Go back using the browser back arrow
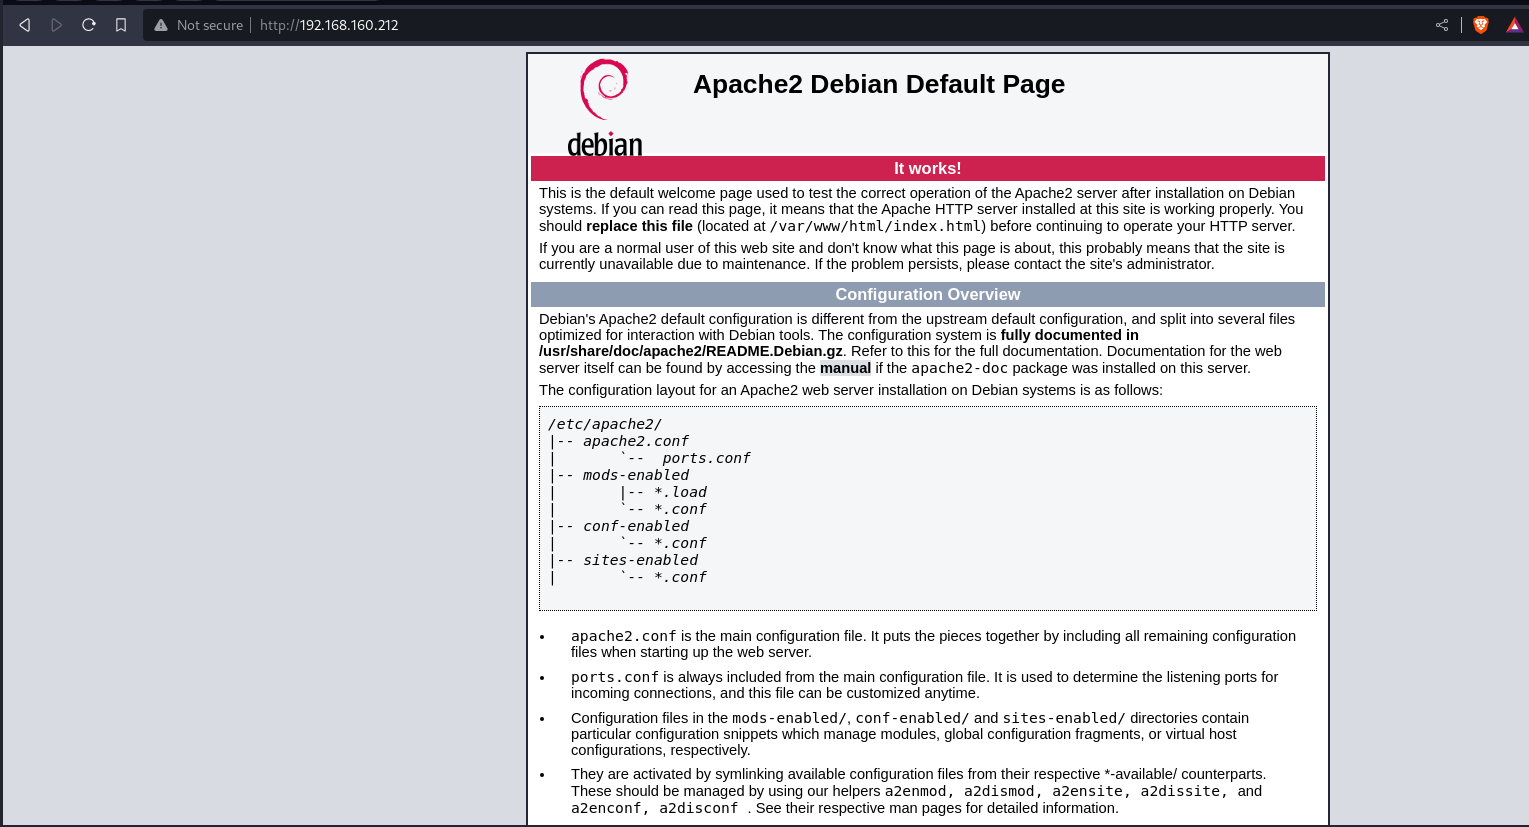The image size is (1529, 827). pyautogui.click(x=25, y=25)
